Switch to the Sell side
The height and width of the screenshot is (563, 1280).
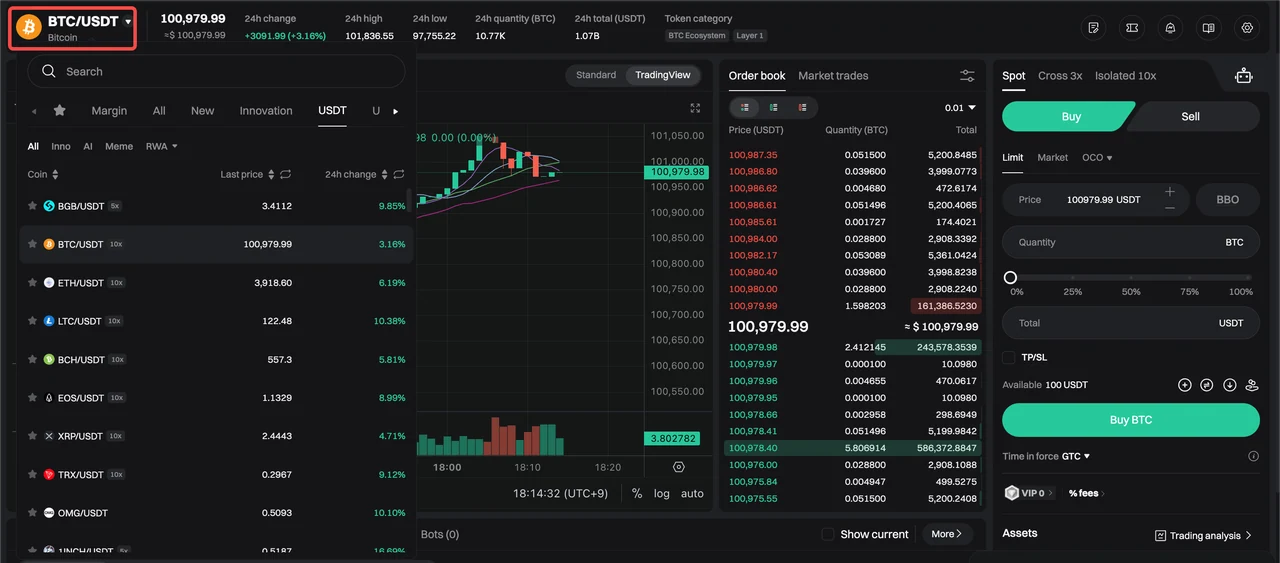[1190, 116]
